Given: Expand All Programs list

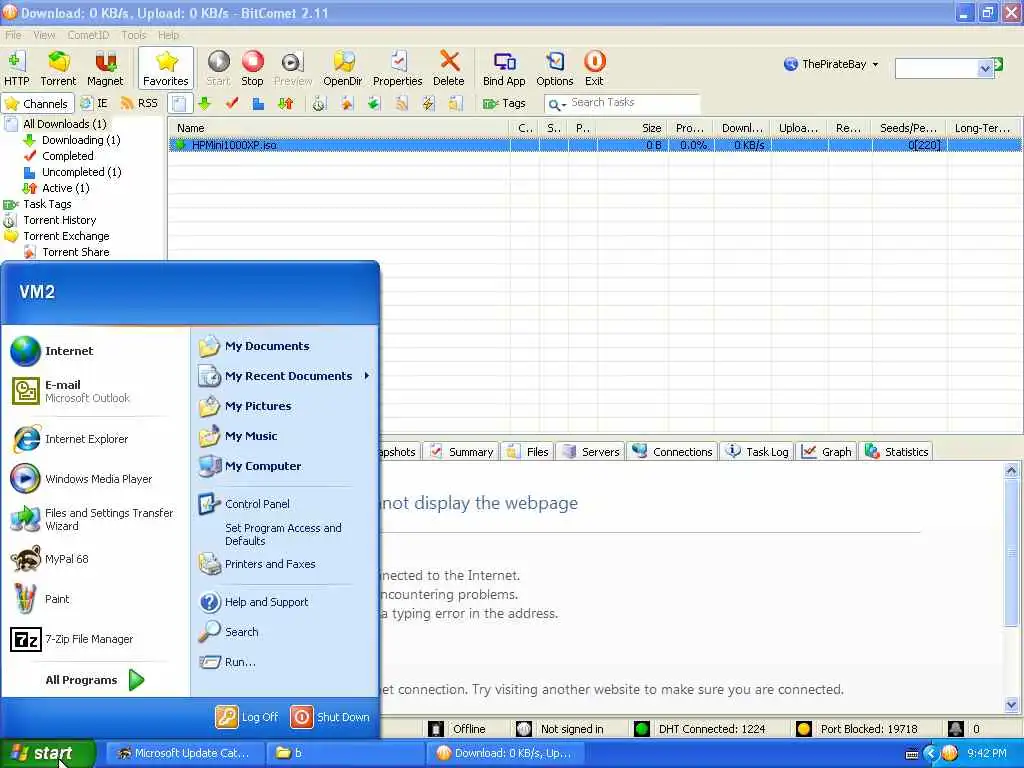Looking at the screenshot, I should click(95, 680).
